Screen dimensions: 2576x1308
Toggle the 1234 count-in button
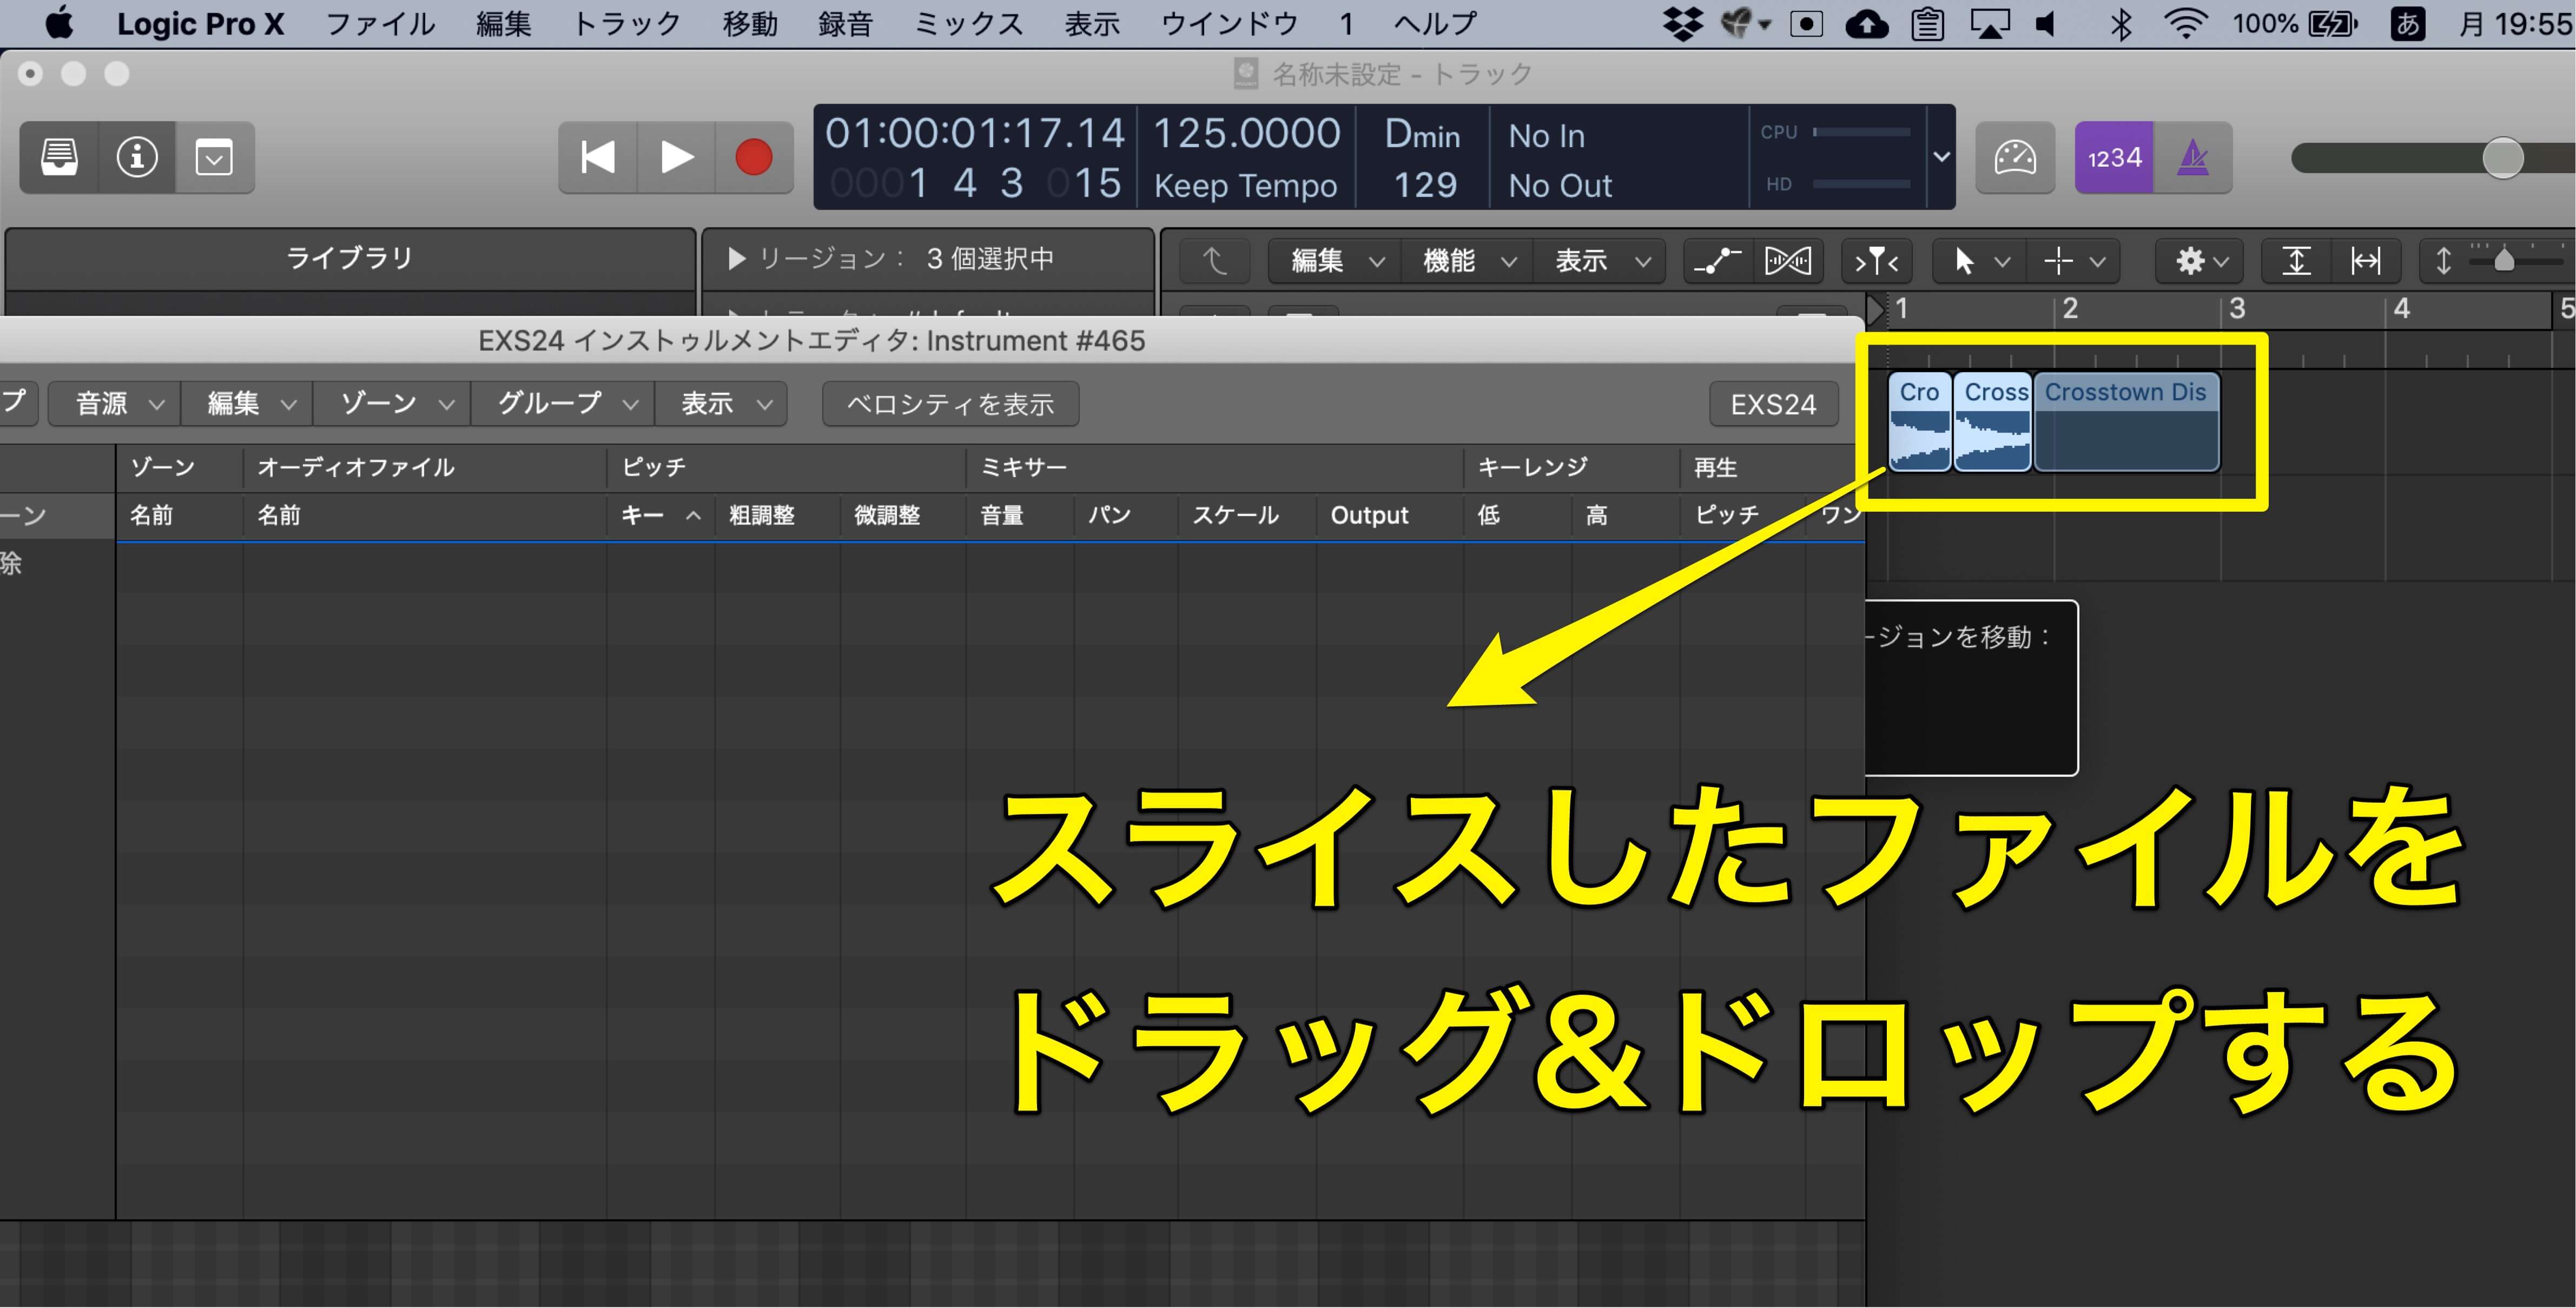(2114, 158)
